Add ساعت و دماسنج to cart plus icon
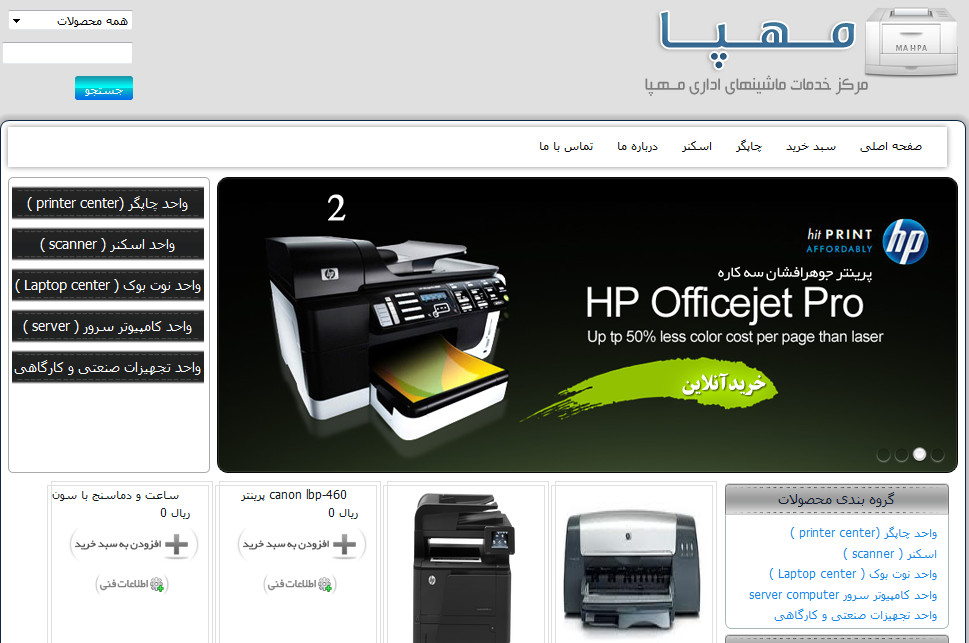Image resolution: width=969 pixels, height=643 pixels. (x=176, y=545)
